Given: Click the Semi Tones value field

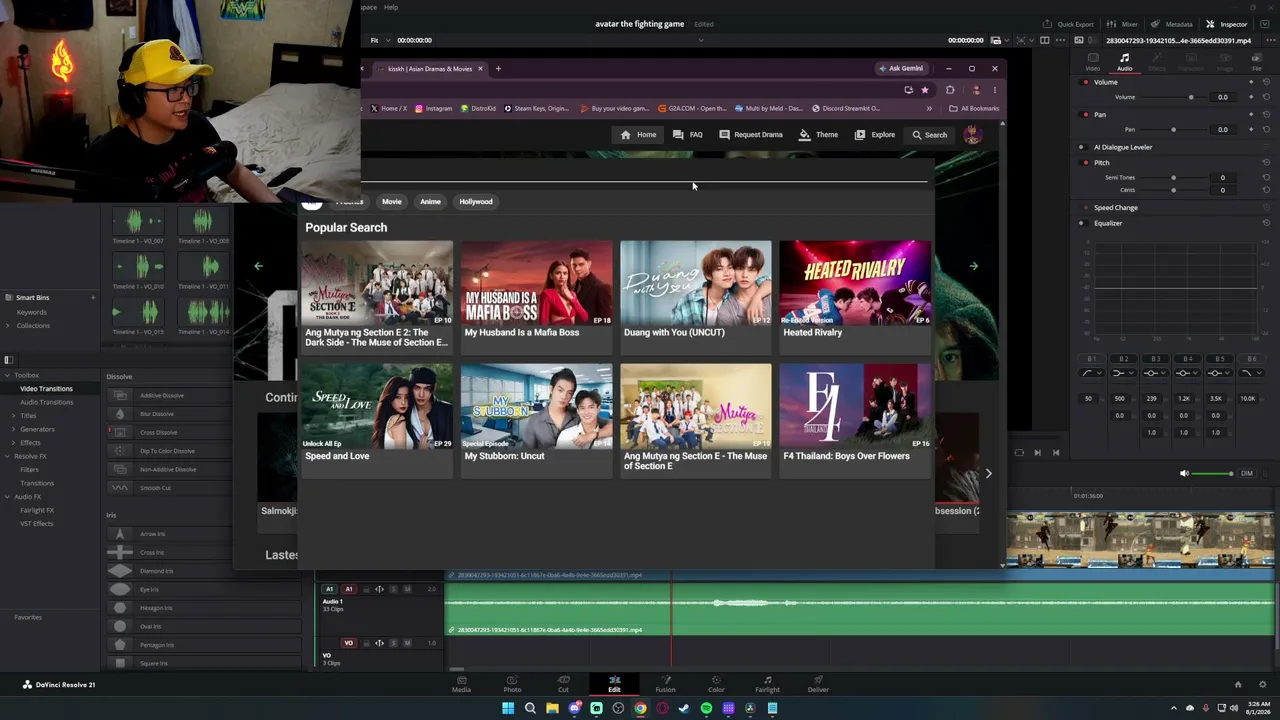Looking at the screenshot, I should pos(1222,177).
